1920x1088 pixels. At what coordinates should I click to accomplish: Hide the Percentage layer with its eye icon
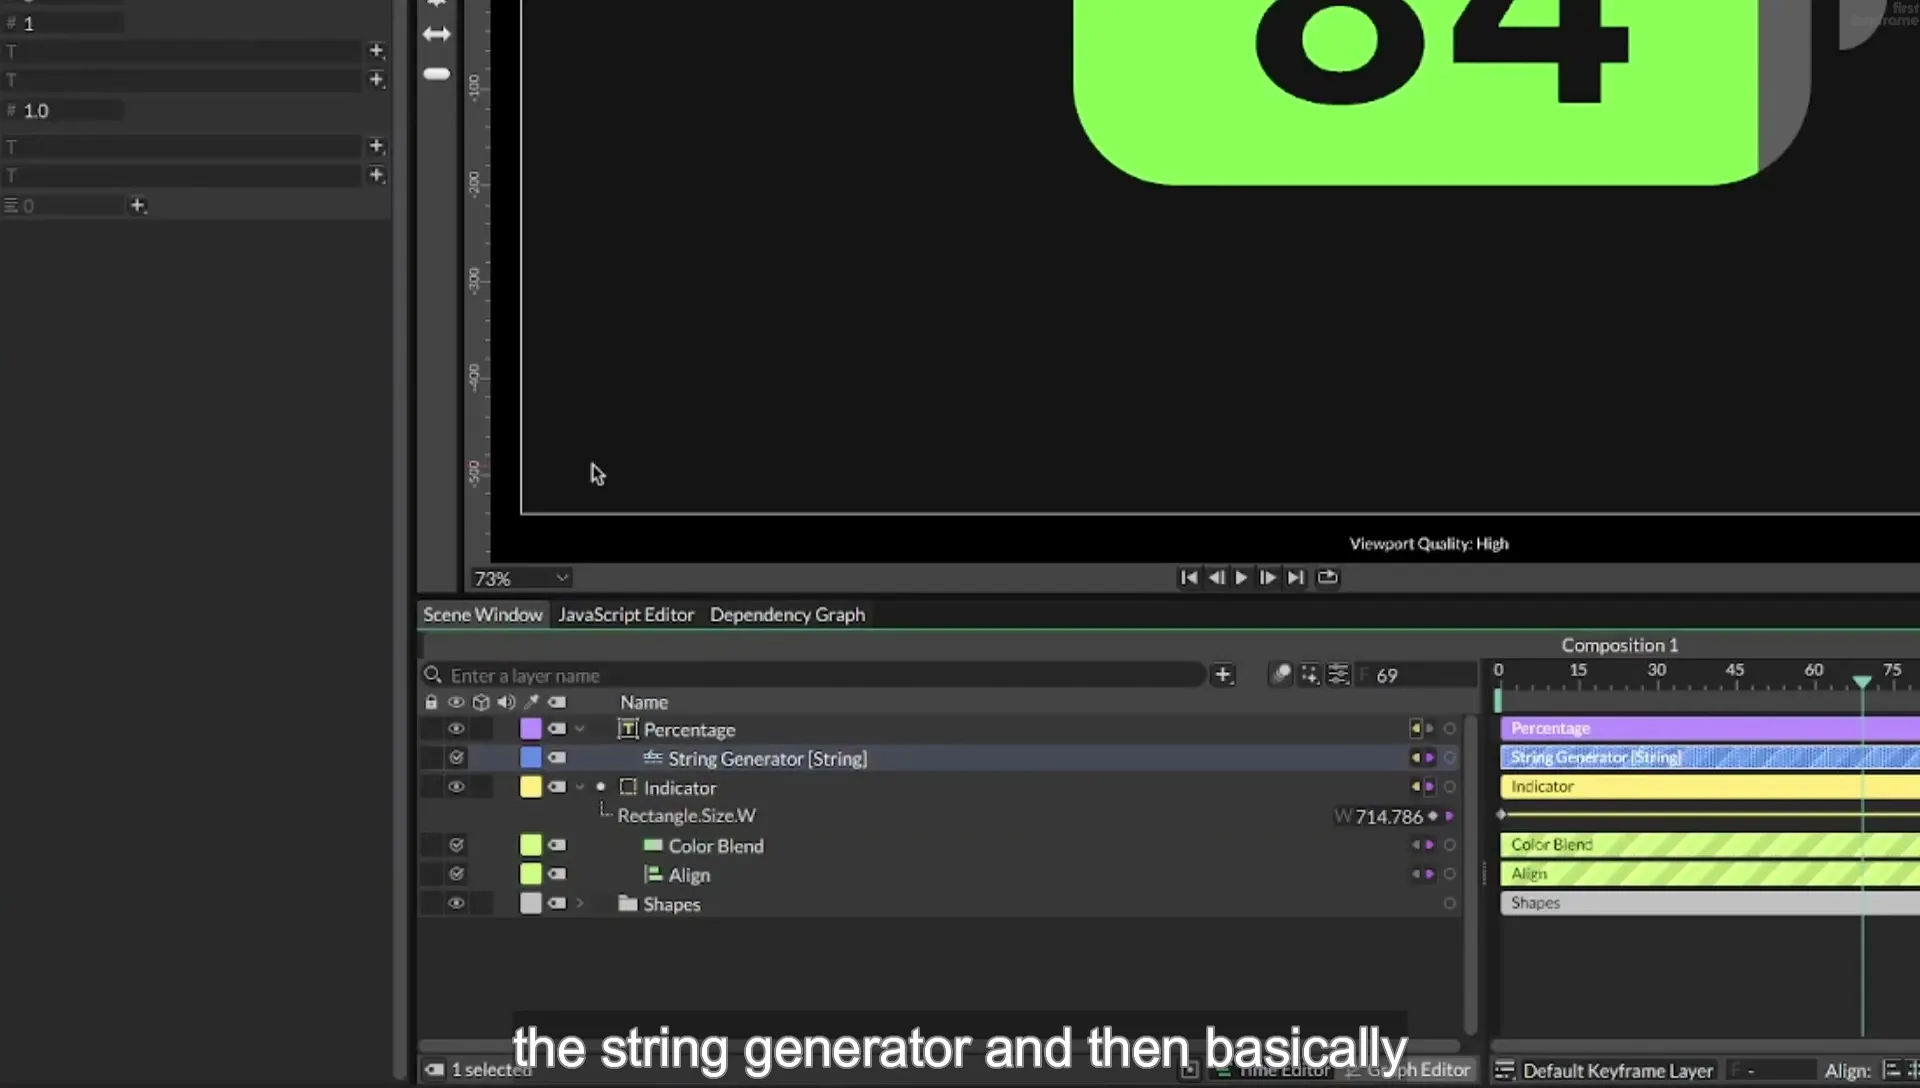(456, 729)
